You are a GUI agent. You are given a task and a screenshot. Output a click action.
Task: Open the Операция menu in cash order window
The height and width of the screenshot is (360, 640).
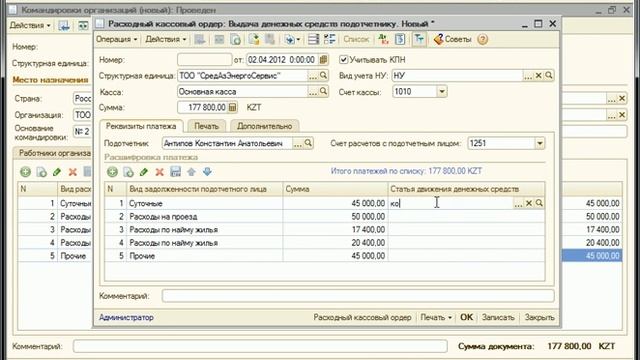[116, 39]
